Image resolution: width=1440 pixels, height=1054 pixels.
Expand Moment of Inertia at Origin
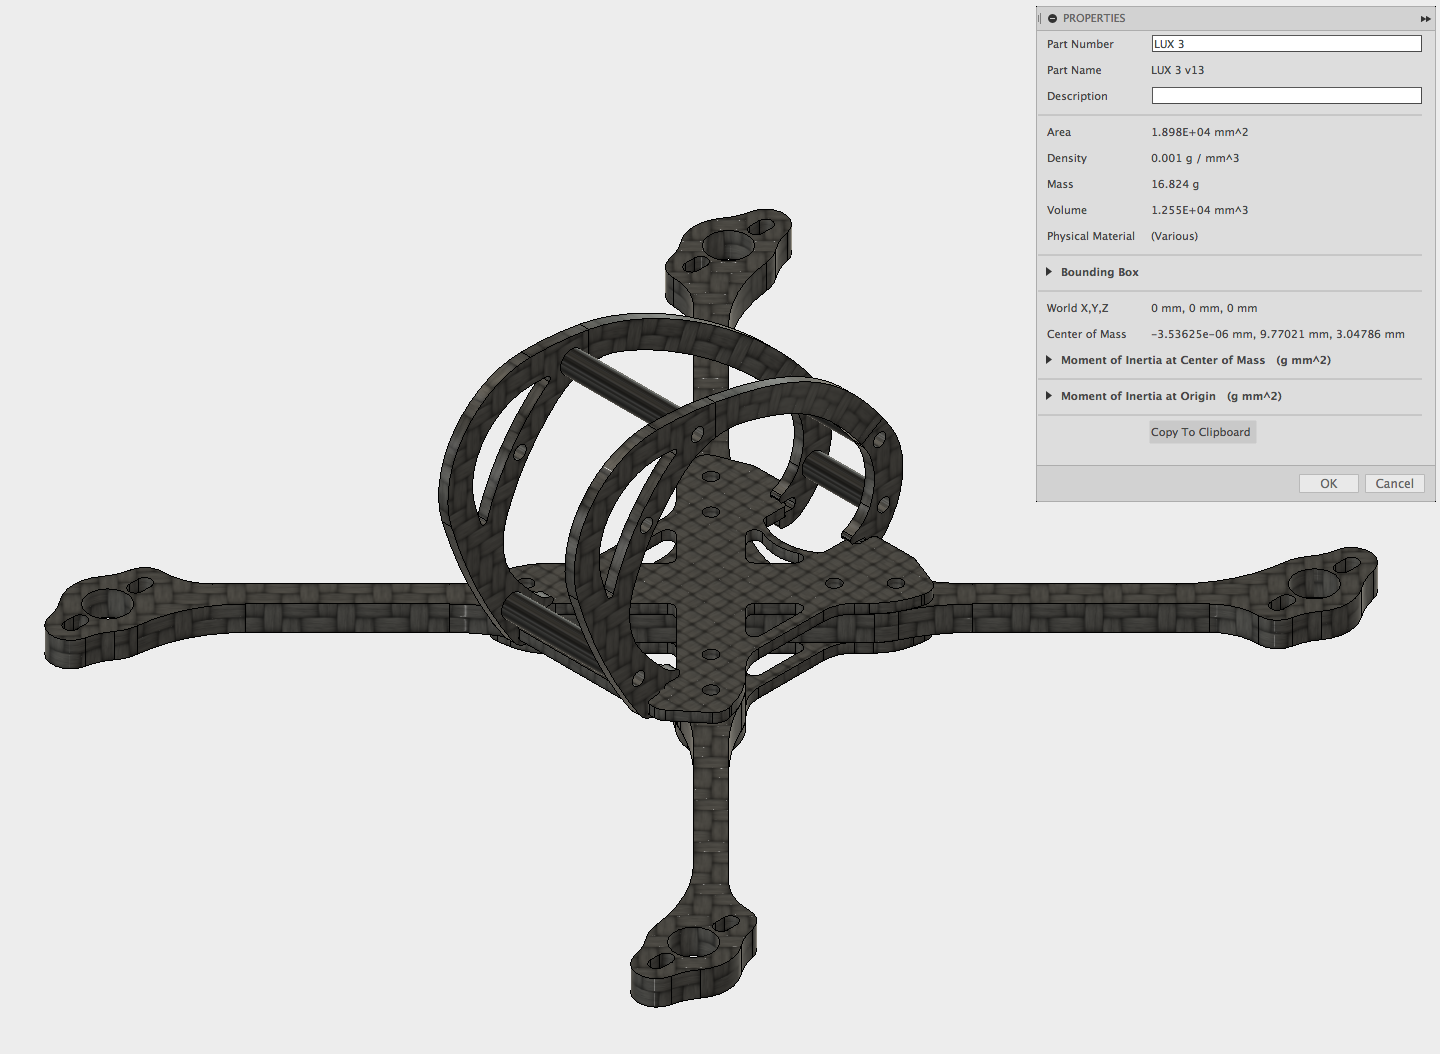pyautogui.click(x=1049, y=396)
